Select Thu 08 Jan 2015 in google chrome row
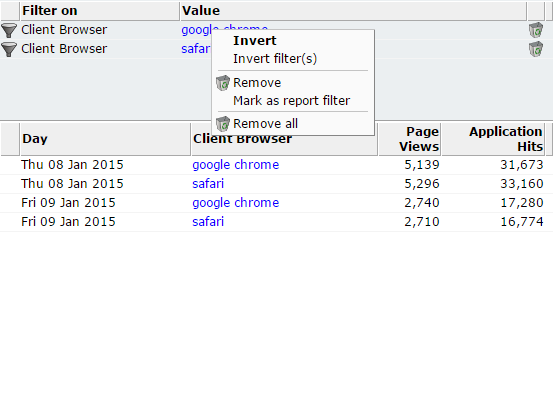The width and height of the screenshot is (553, 401). pyautogui.click(x=72, y=165)
